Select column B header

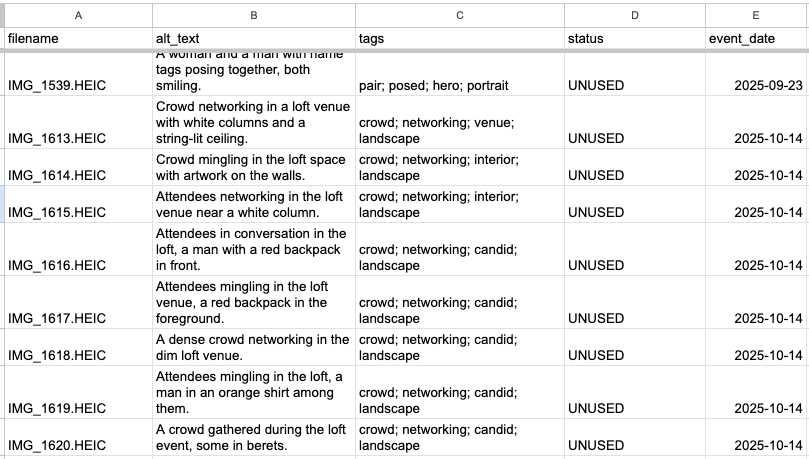coord(254,15)
